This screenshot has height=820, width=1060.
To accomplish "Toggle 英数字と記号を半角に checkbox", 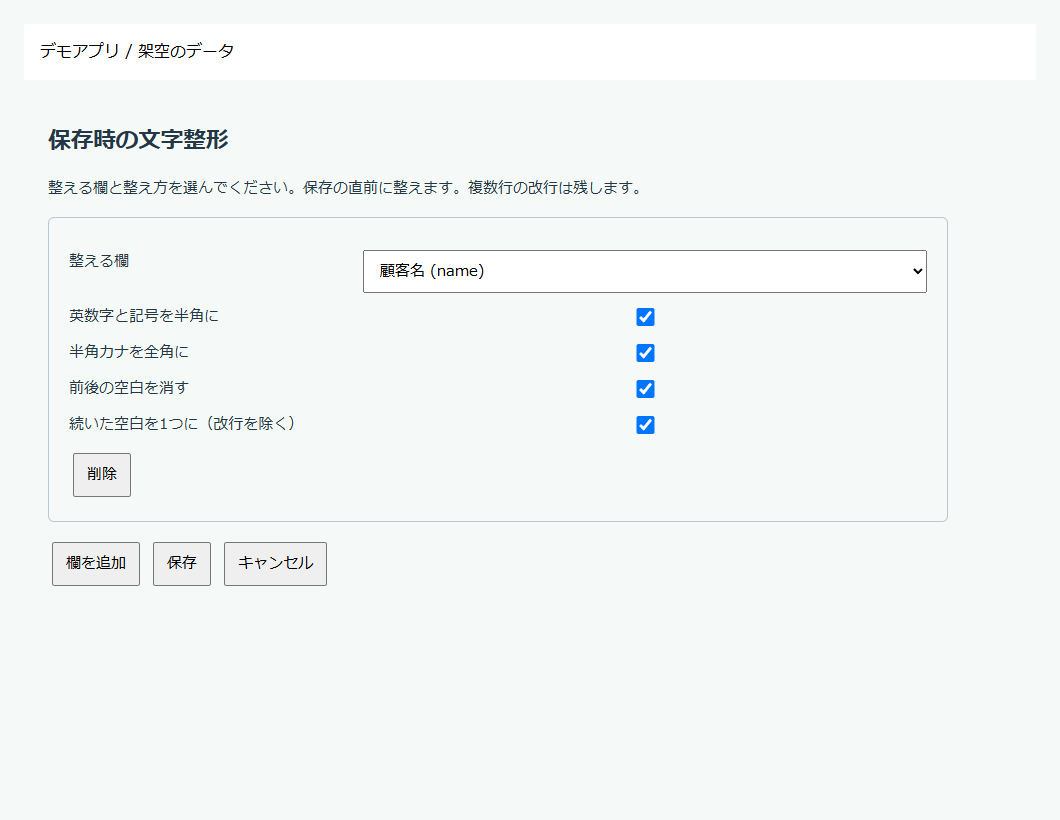I will (x=645, y=316).
